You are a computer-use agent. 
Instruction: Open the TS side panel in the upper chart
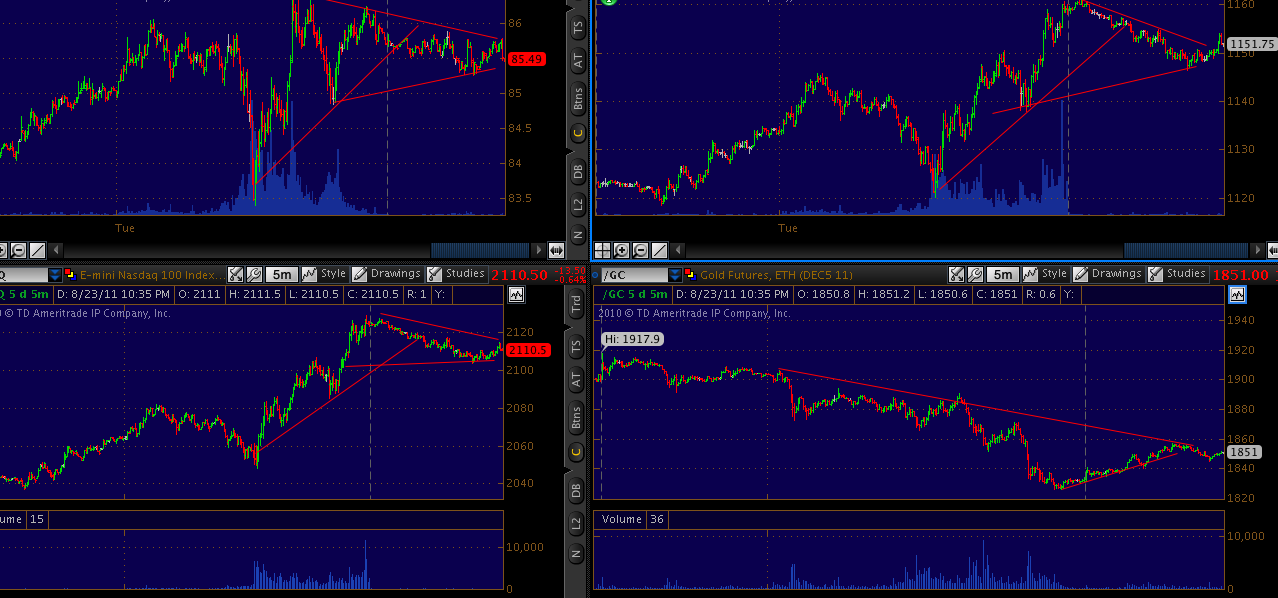[577, 29]
